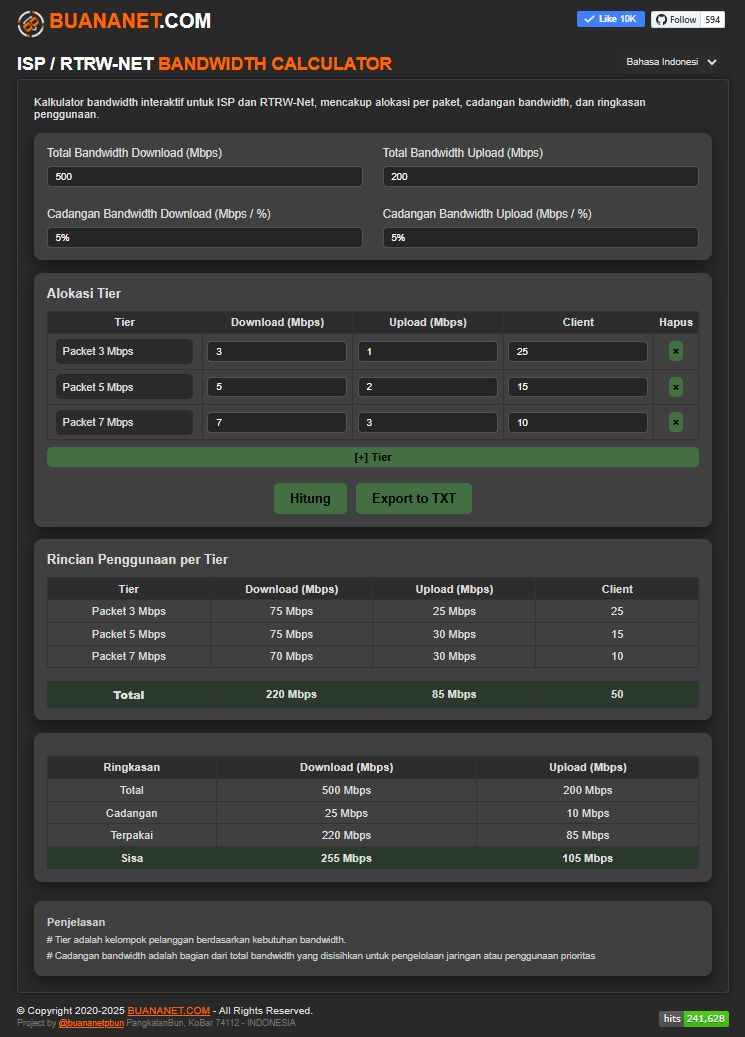This screenshot has height=1037, width=745.
Task: Click the Facebook Like 10K button
Action: pos(611,19)
